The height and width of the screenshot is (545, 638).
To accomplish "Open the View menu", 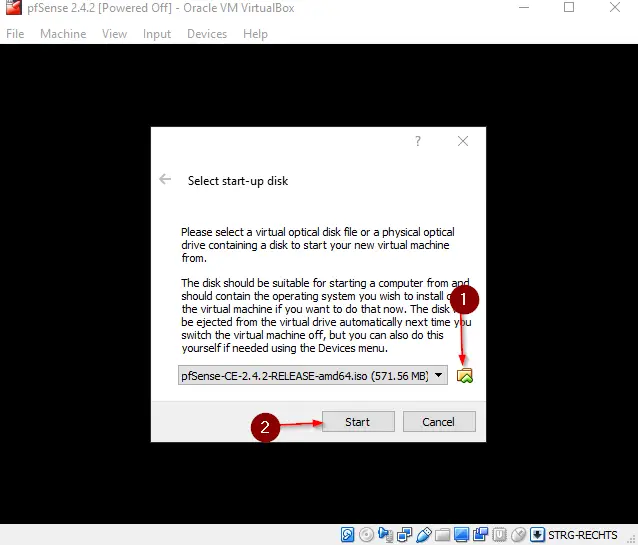I will coord(114,34).
